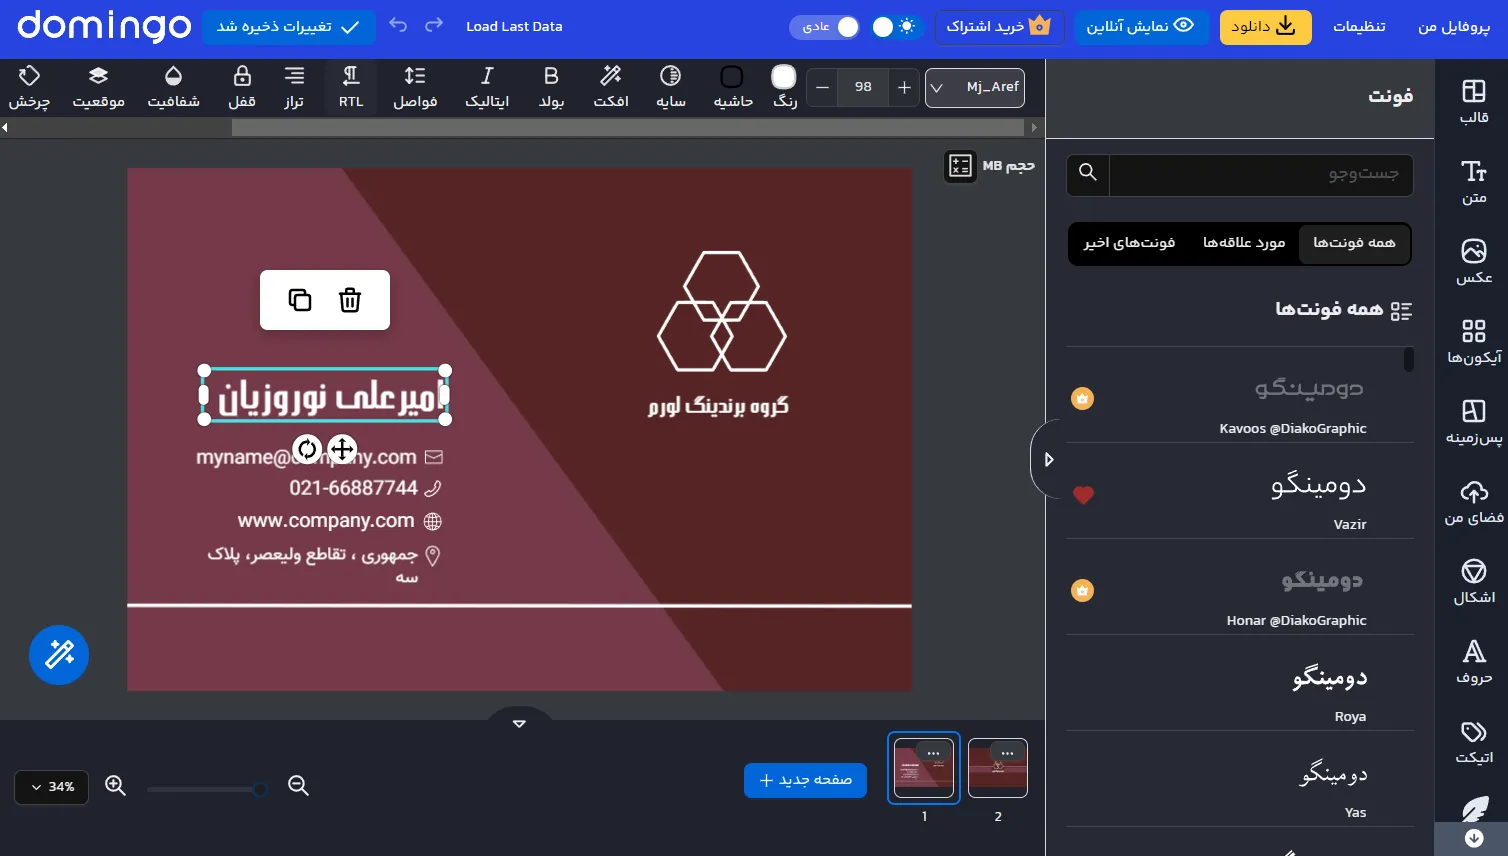The width and height of the screenshot is (1508, 856).
Task: Click the font size value 98 field
Action: [x=863, y=88]
